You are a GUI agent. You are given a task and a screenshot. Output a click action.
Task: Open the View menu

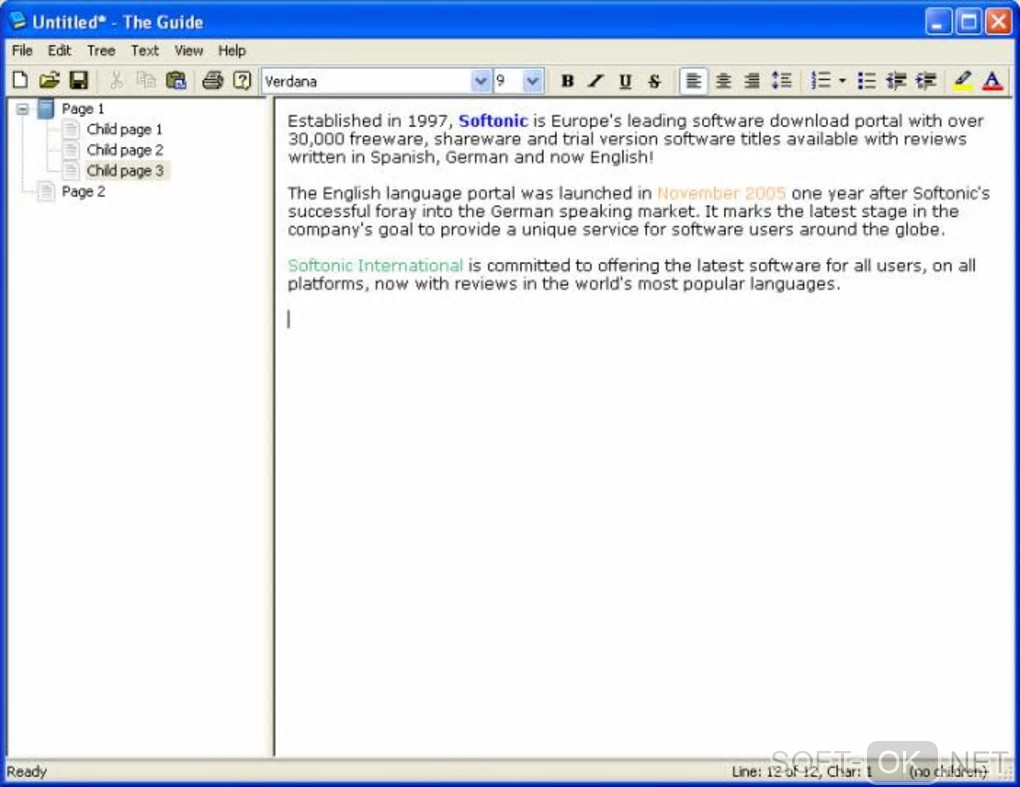(189, 51)
